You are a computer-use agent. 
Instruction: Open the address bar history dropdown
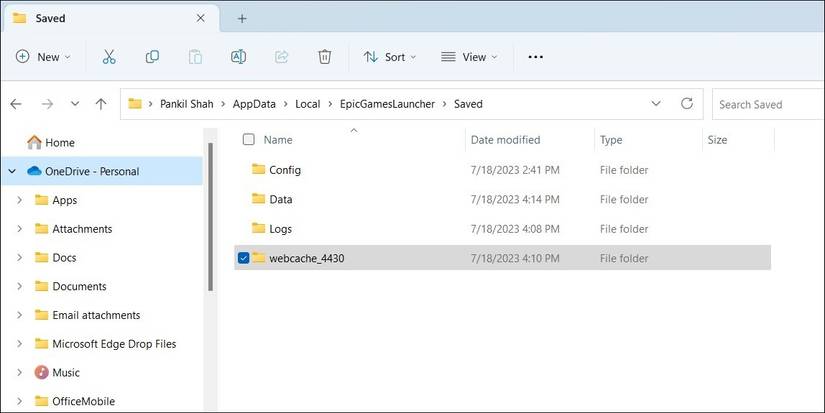(x=656, y=104)
